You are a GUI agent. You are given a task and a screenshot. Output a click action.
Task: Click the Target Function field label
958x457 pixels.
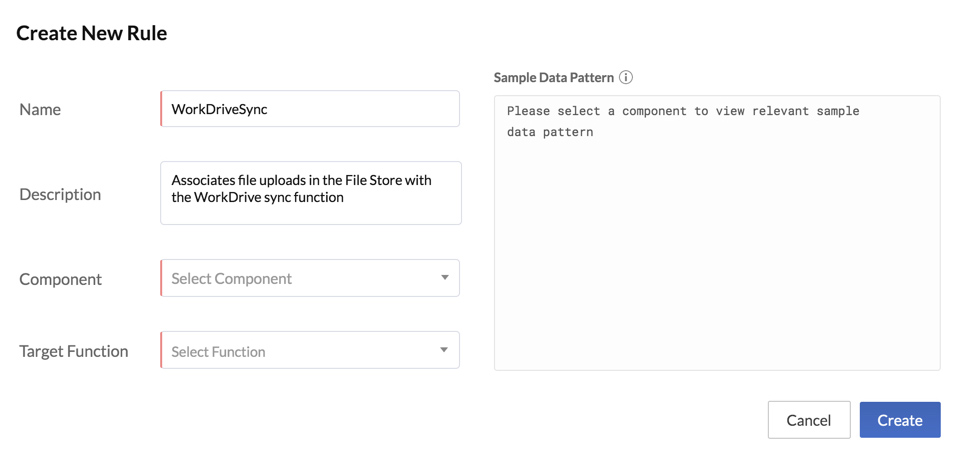(x=74, y=351)
